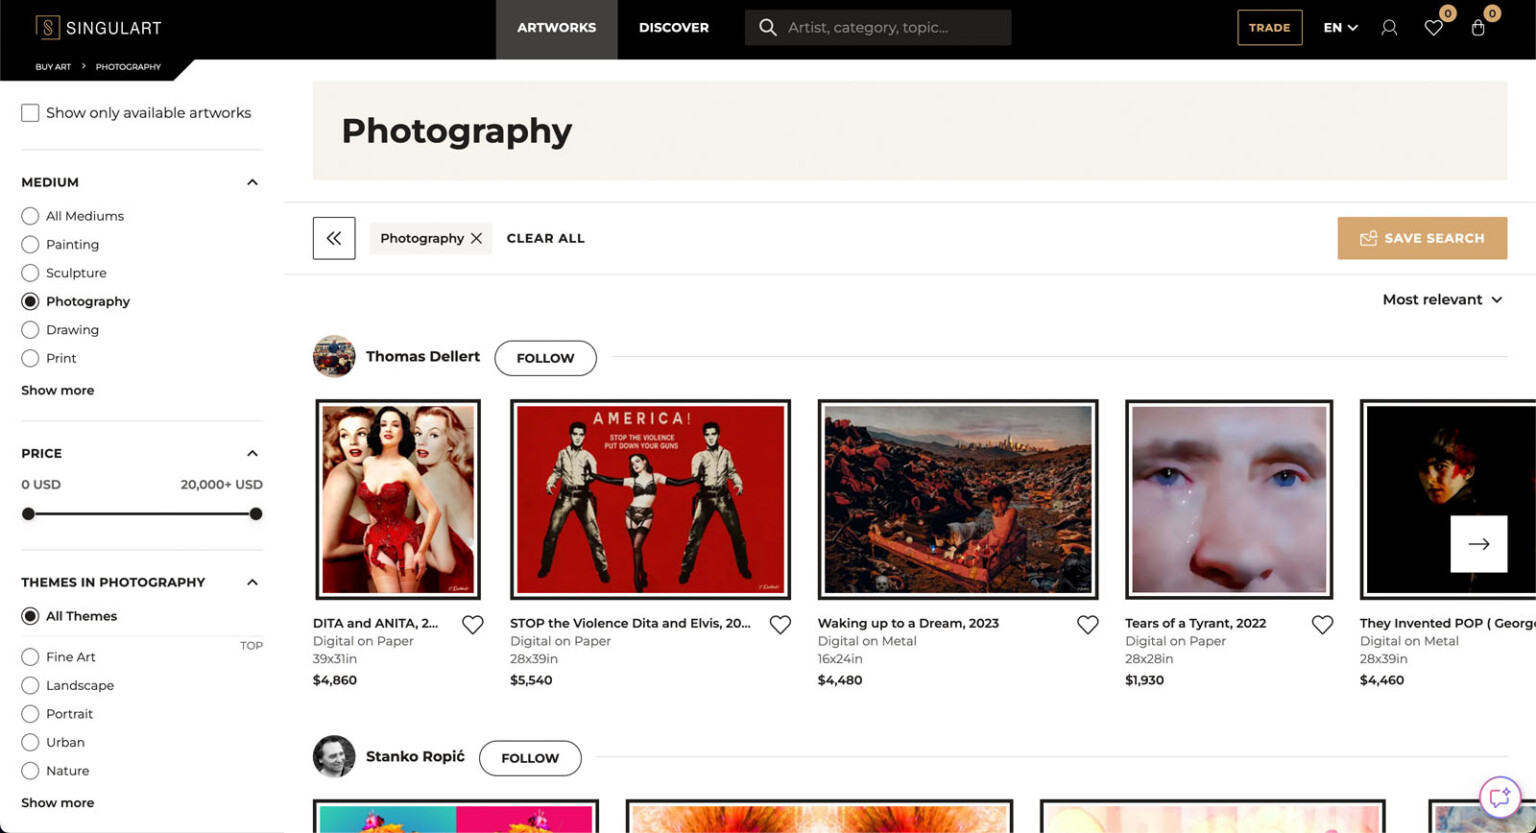1536x833 pixels.
Task: Open the EN language dropdown
Action: click(x=1339, y=28)
